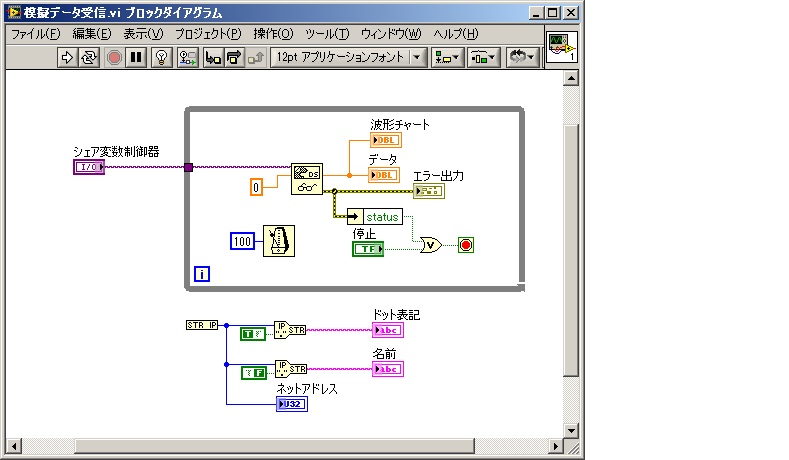Open the 編集(E) menu
This screenshot has width=789, height=460.
click(92, 34)
